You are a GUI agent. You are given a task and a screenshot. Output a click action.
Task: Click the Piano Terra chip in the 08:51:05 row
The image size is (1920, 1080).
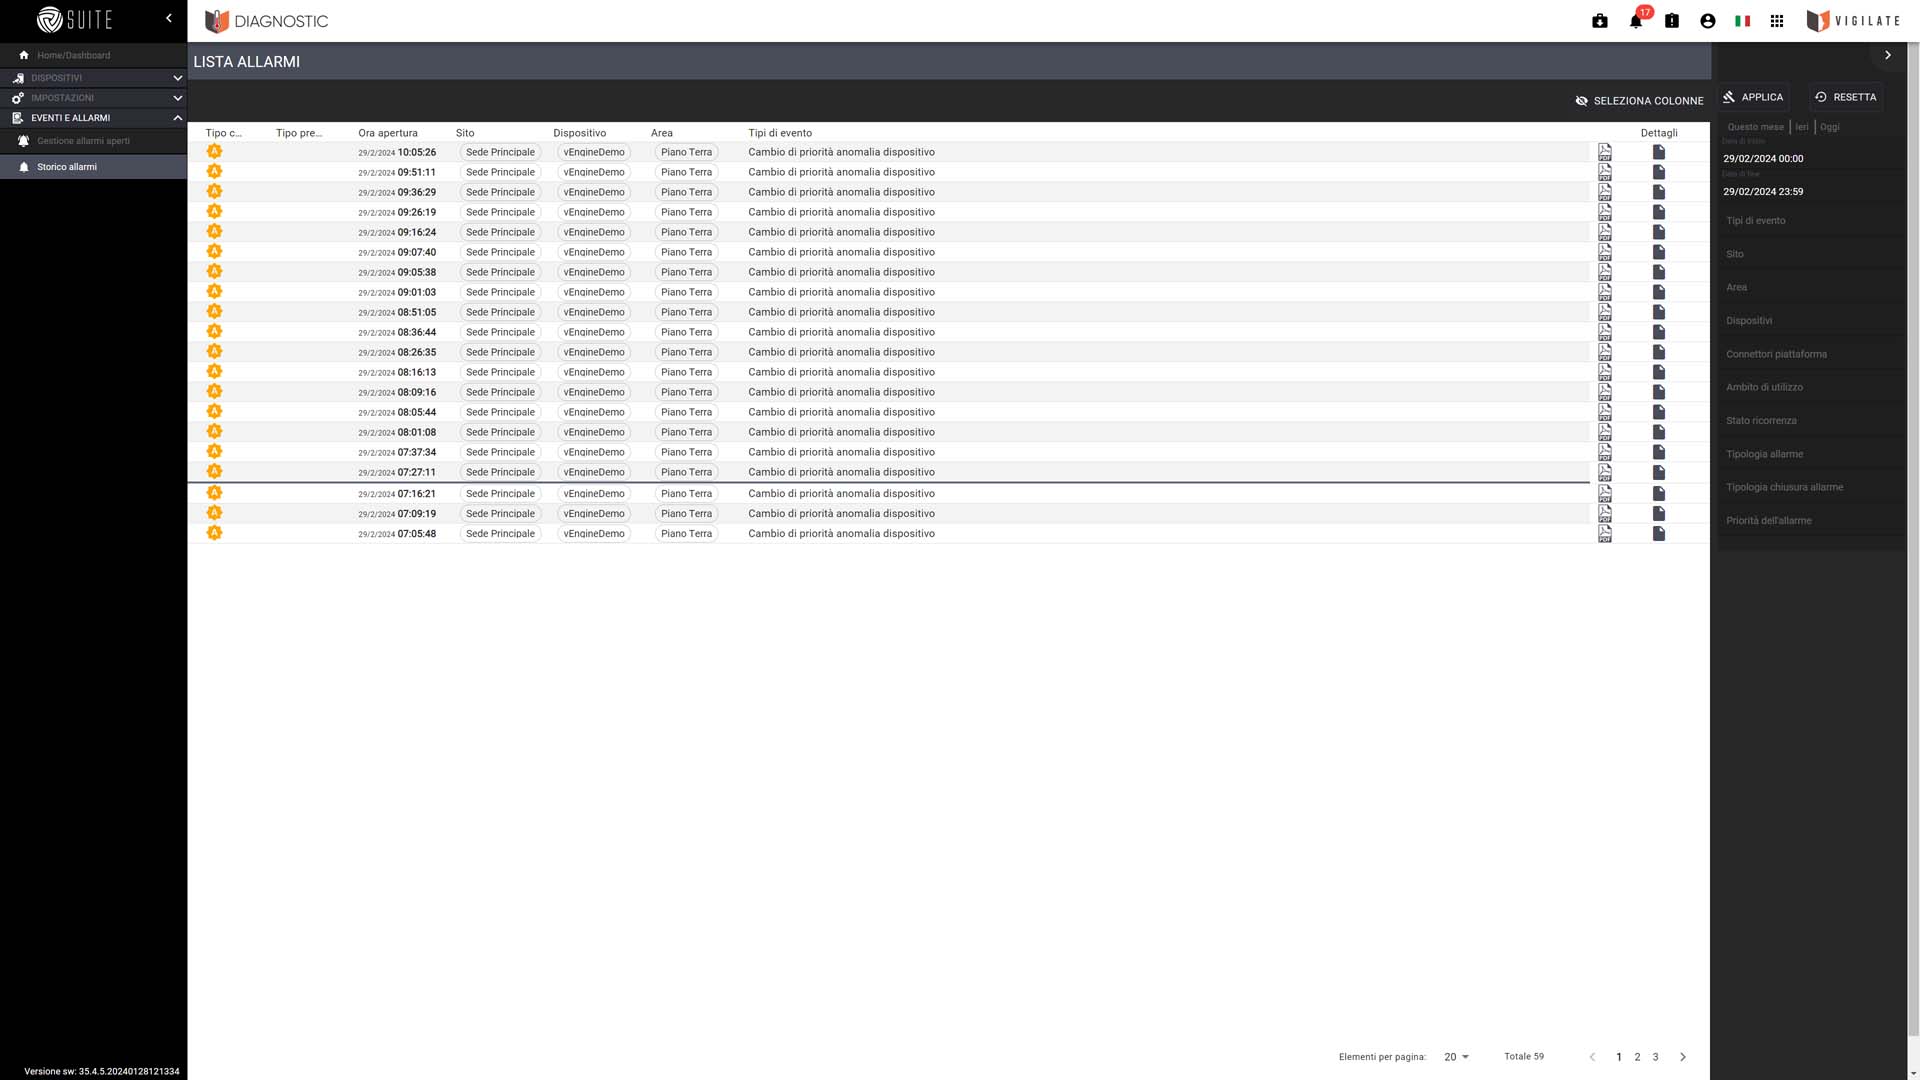click(686, 312)
